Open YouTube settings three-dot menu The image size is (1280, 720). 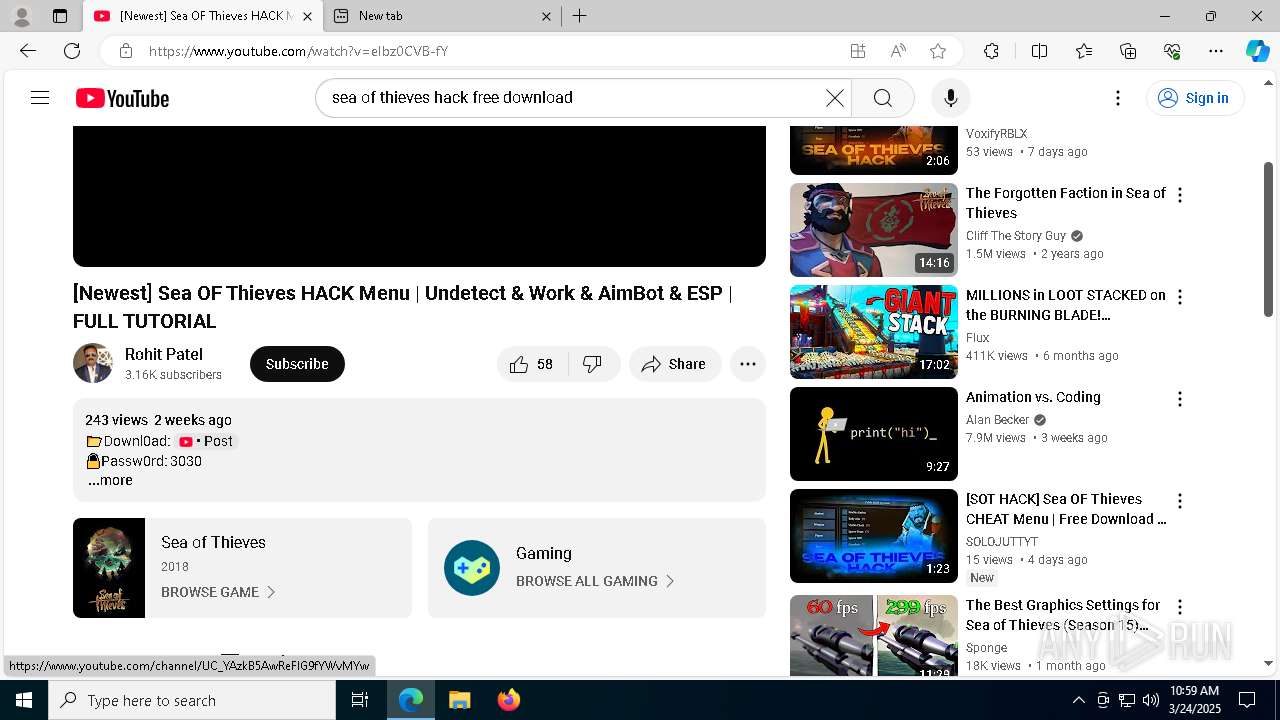(1118, 98)
